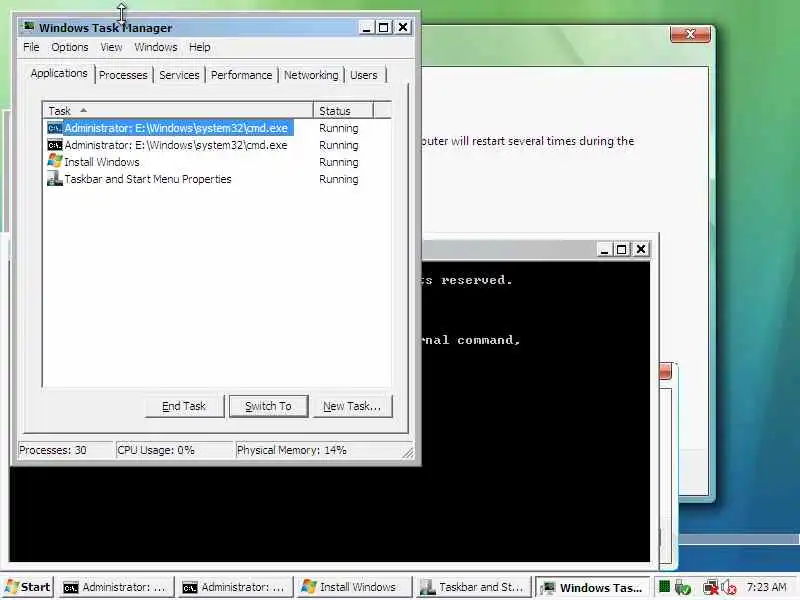Click the Safely Remove Hardware tray icon
This screenshot has width=800, height=600.
683,587
